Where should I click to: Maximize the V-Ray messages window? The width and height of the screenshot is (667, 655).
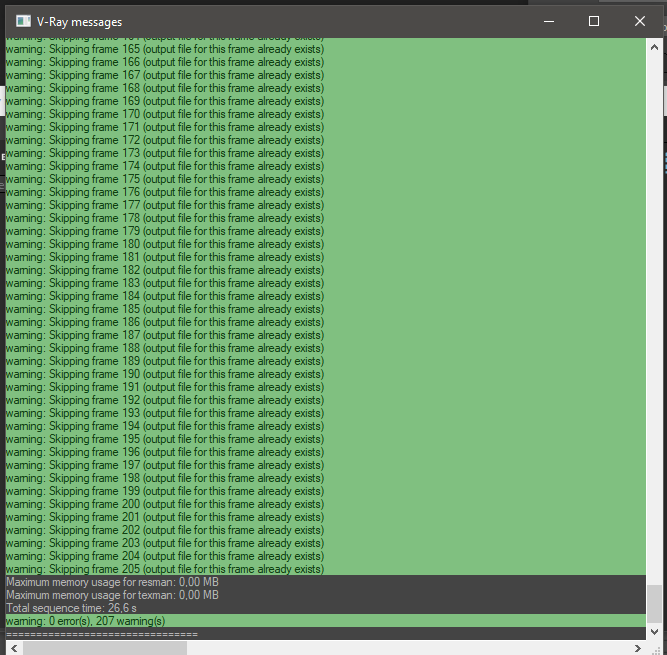coord(594,21)
